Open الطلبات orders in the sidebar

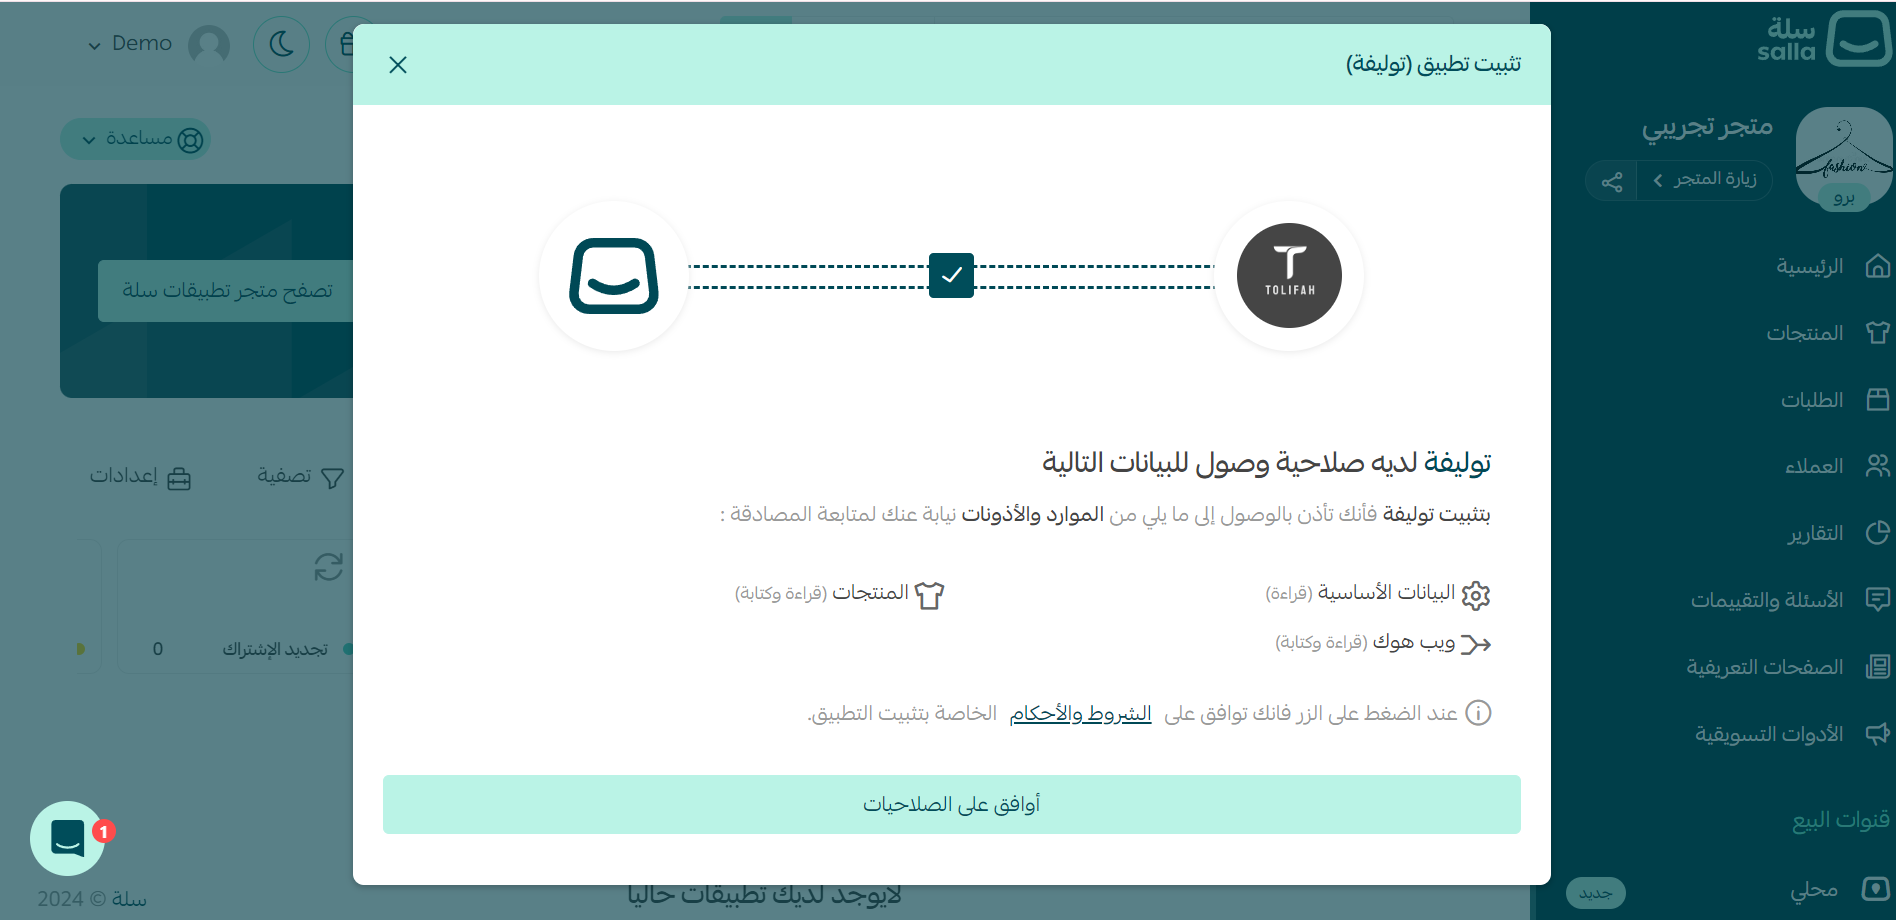point(1811,400)
